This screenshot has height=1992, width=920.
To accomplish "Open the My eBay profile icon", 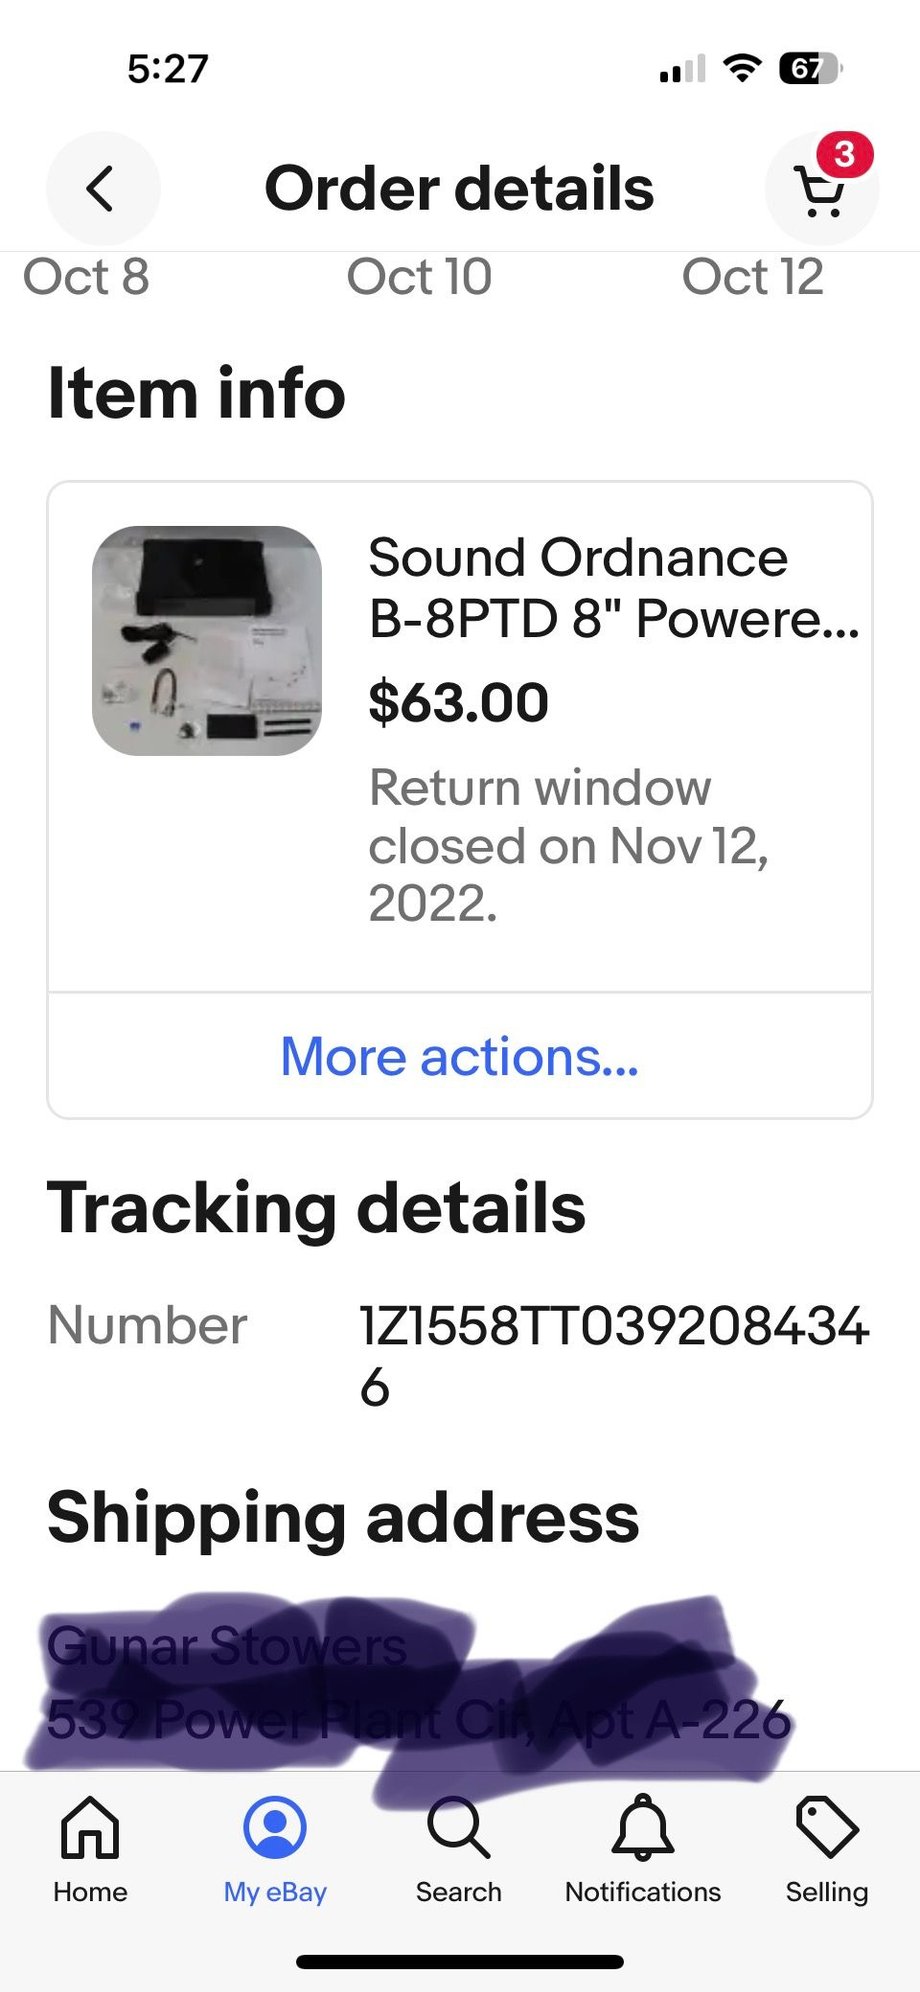I will click(x=275, y=1828).
